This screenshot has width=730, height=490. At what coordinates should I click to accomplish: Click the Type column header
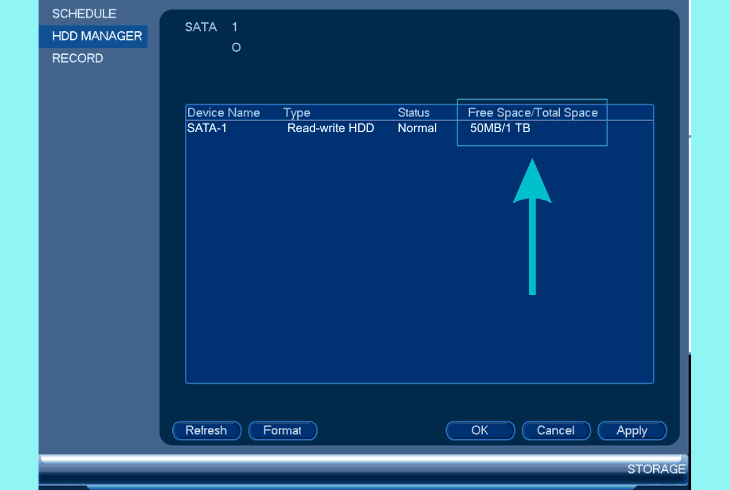coord(297,113)
